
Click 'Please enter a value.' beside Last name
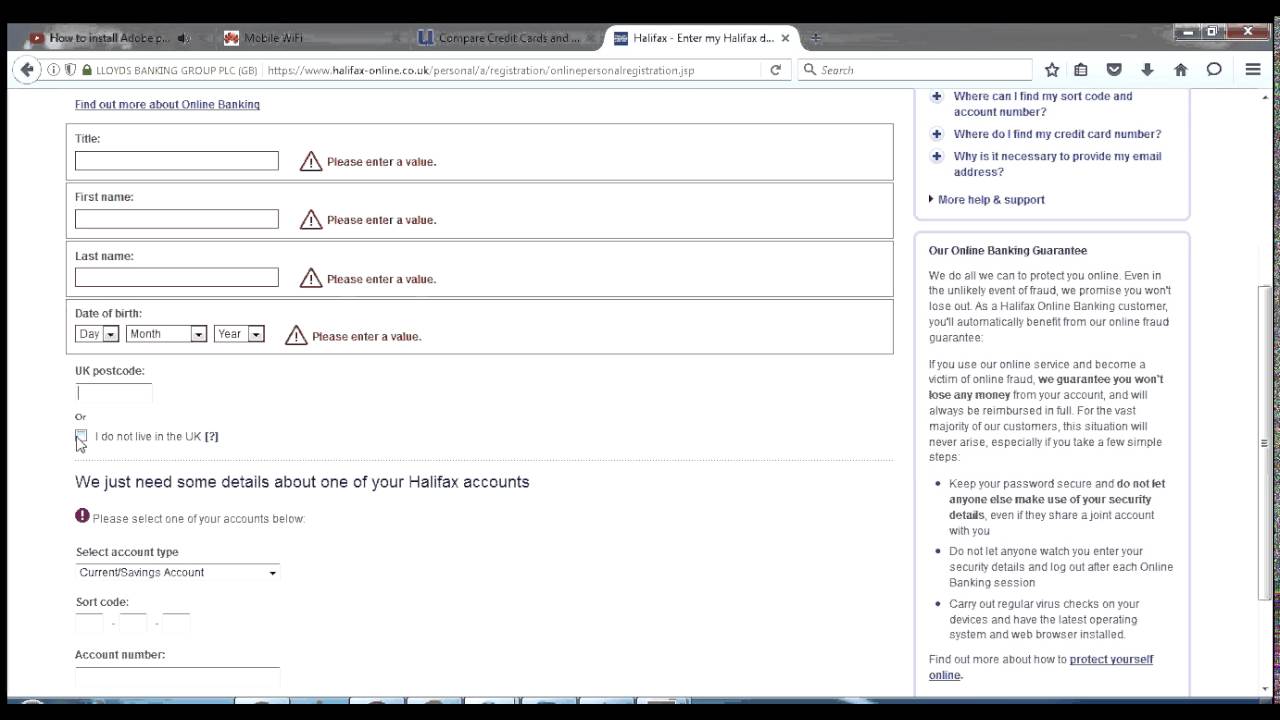382,279
